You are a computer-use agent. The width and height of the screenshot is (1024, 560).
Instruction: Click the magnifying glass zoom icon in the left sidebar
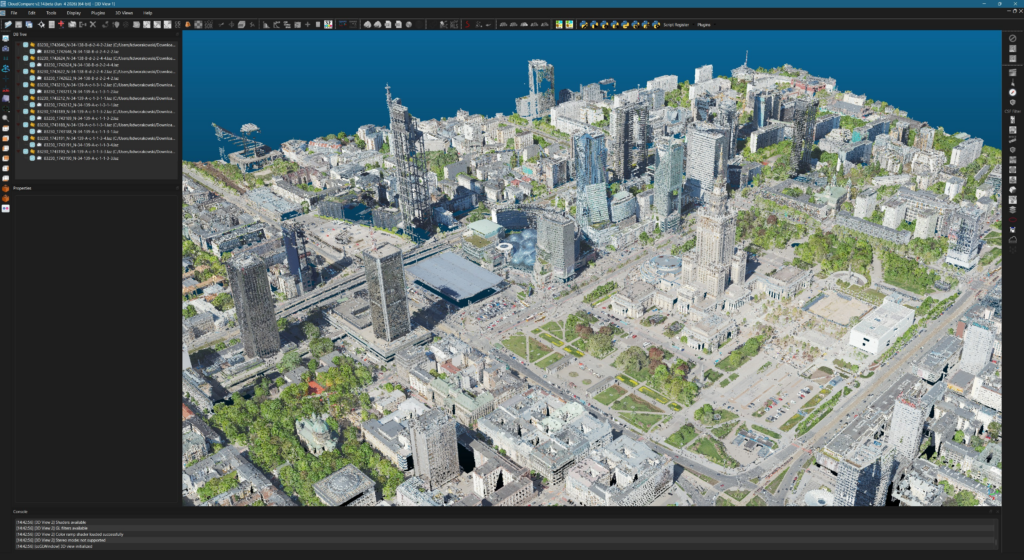(5, 118)
